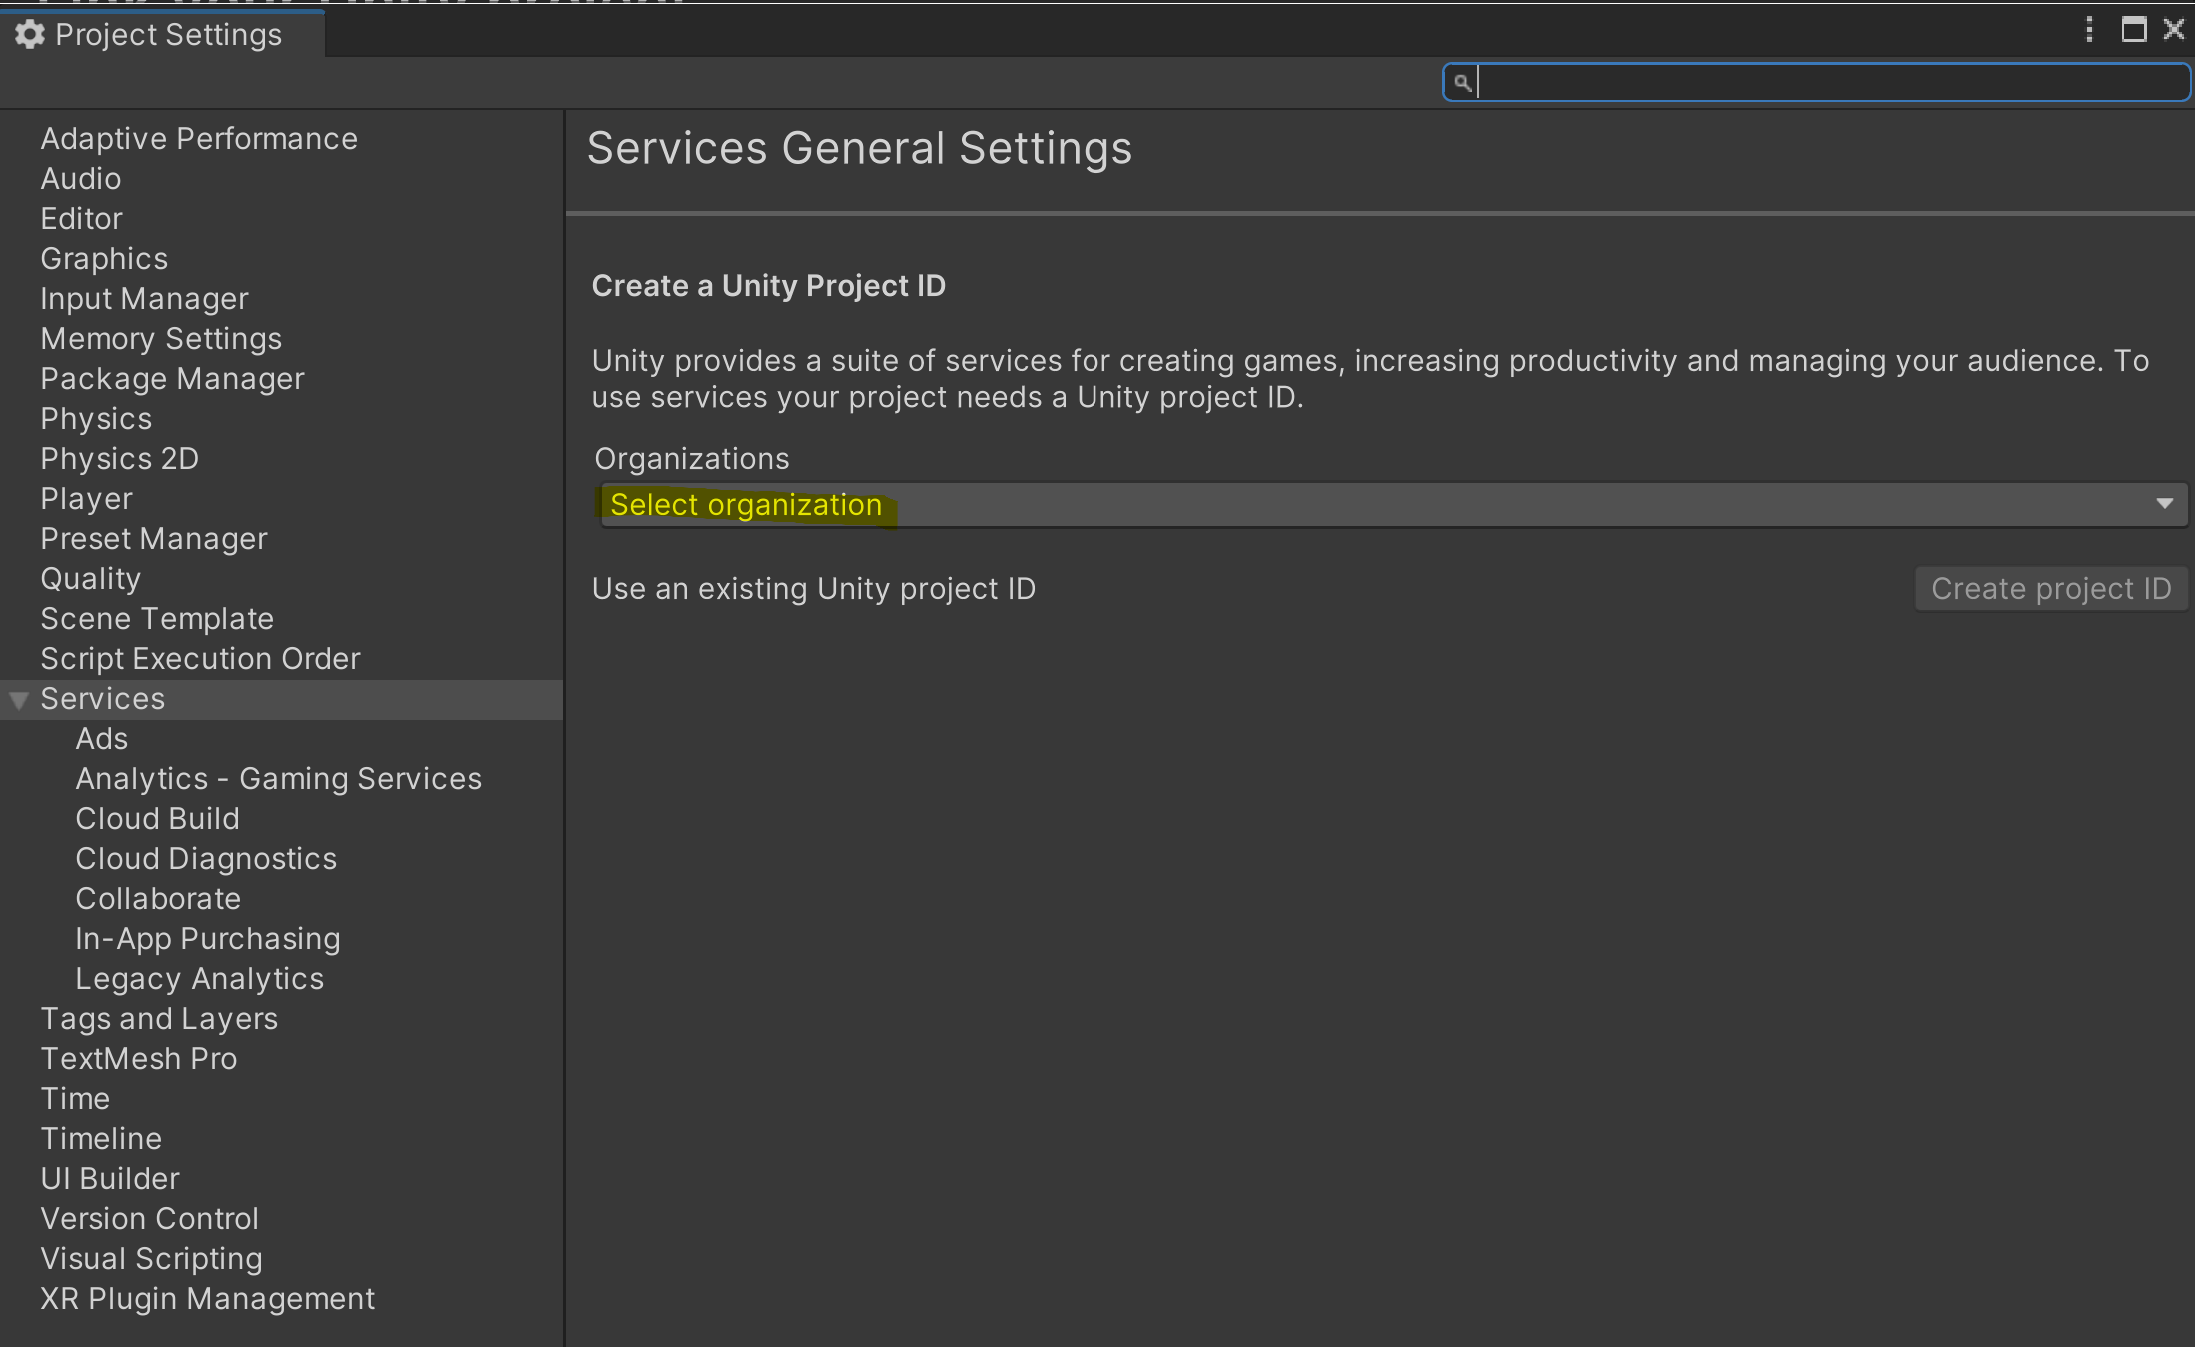The height and width of the screenshot is (1347, 2195).
Task: Maximize the Project Settings window
Action: 2134,29
